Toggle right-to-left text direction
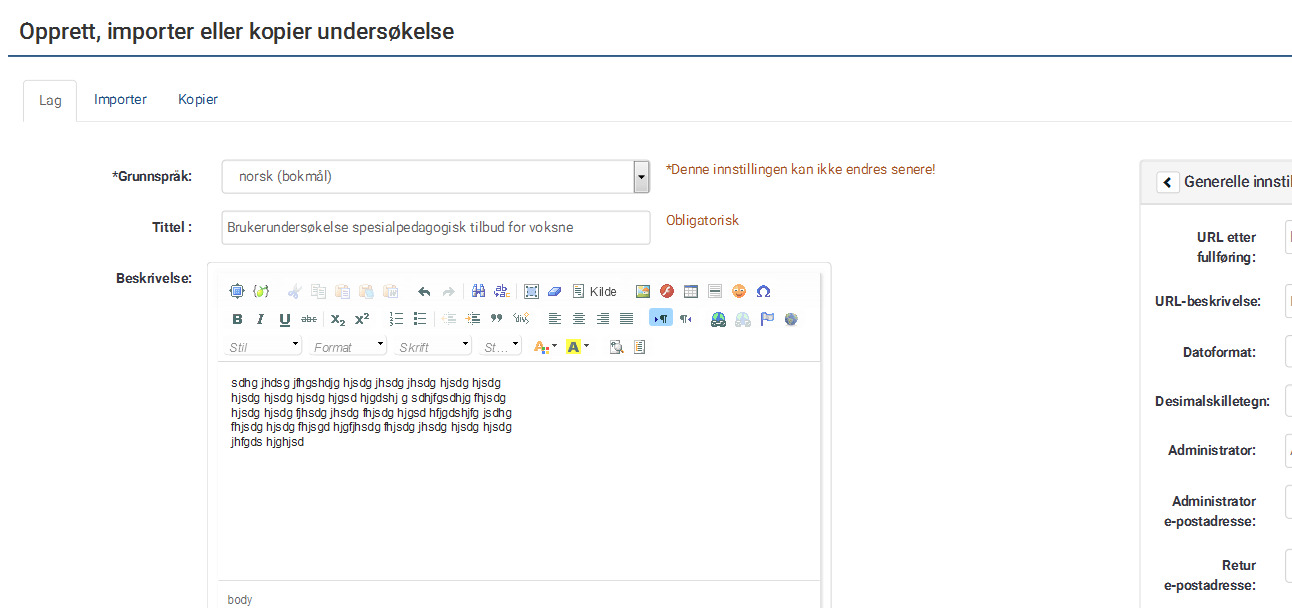This screenshot has height=608, width=1292. pos(685,319)
